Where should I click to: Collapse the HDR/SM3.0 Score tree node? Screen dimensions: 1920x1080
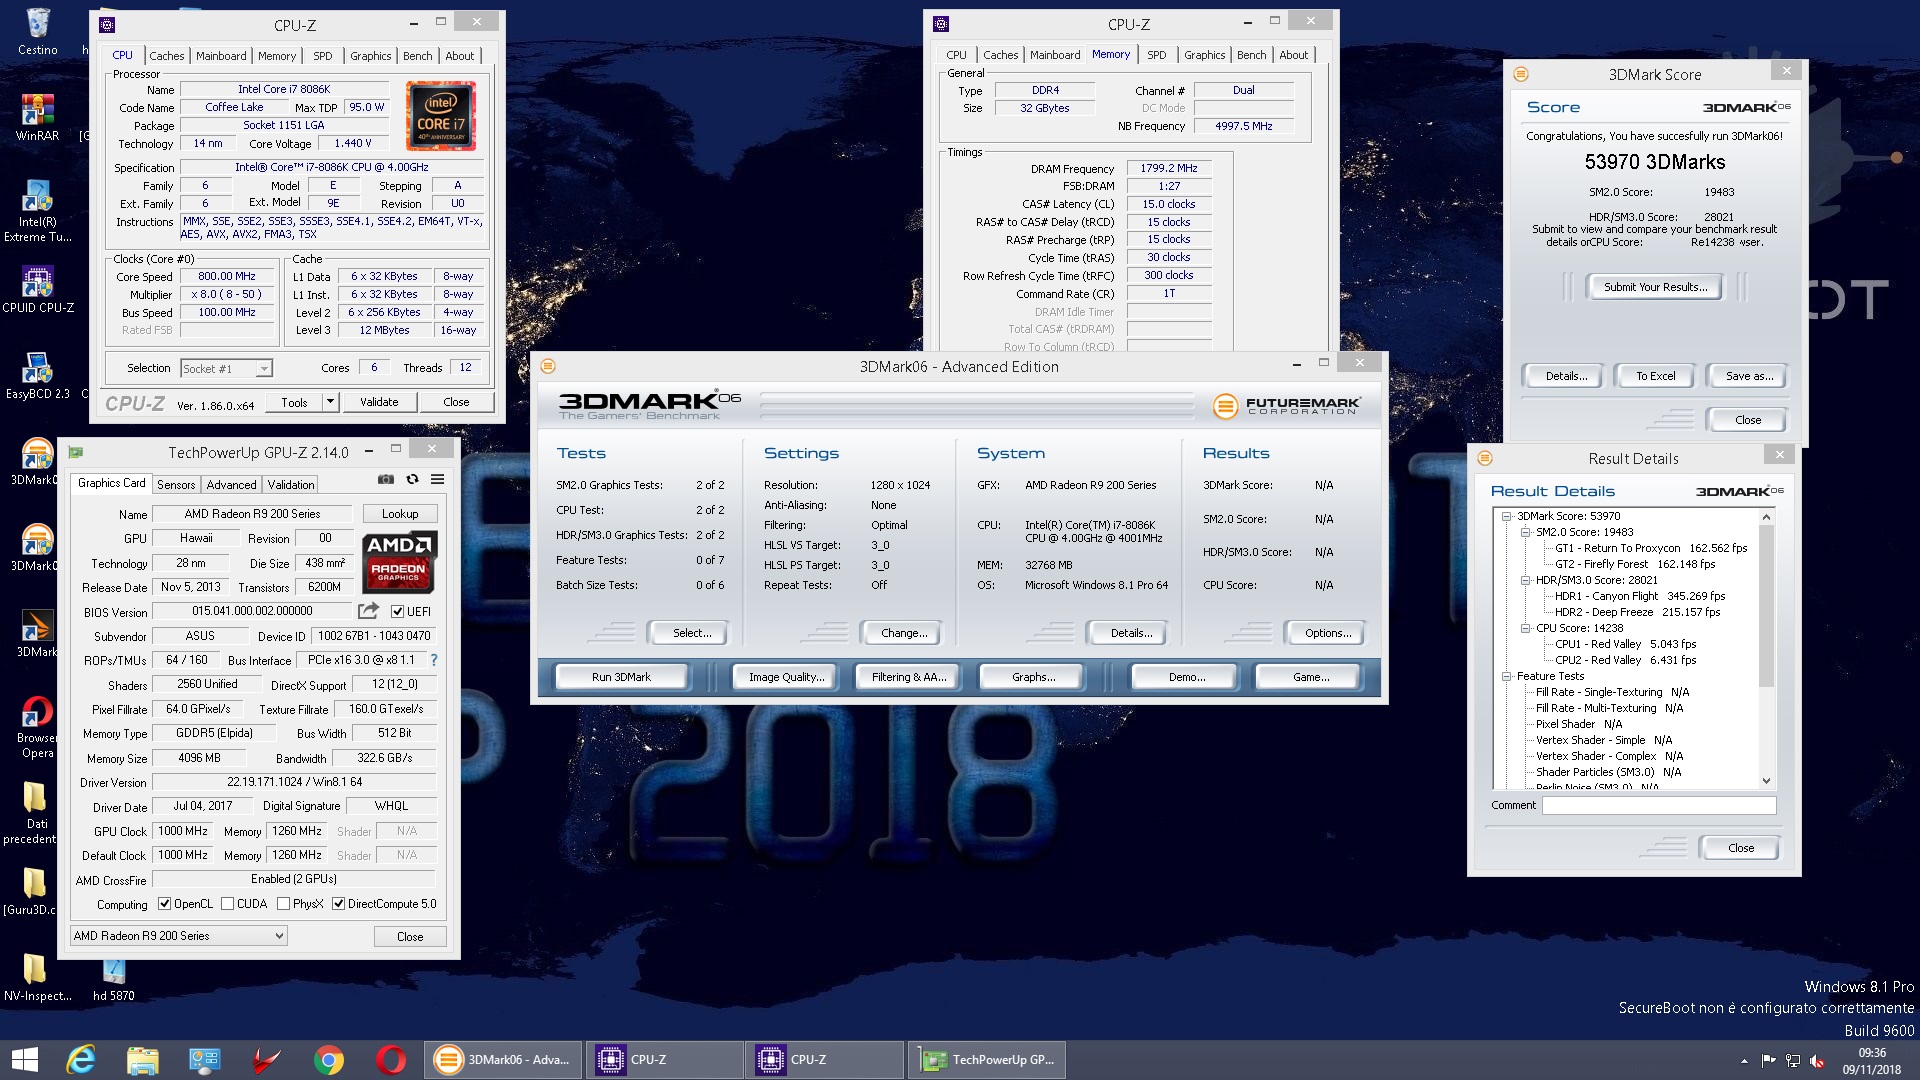pyautogui.click(x=1526, y=581)
